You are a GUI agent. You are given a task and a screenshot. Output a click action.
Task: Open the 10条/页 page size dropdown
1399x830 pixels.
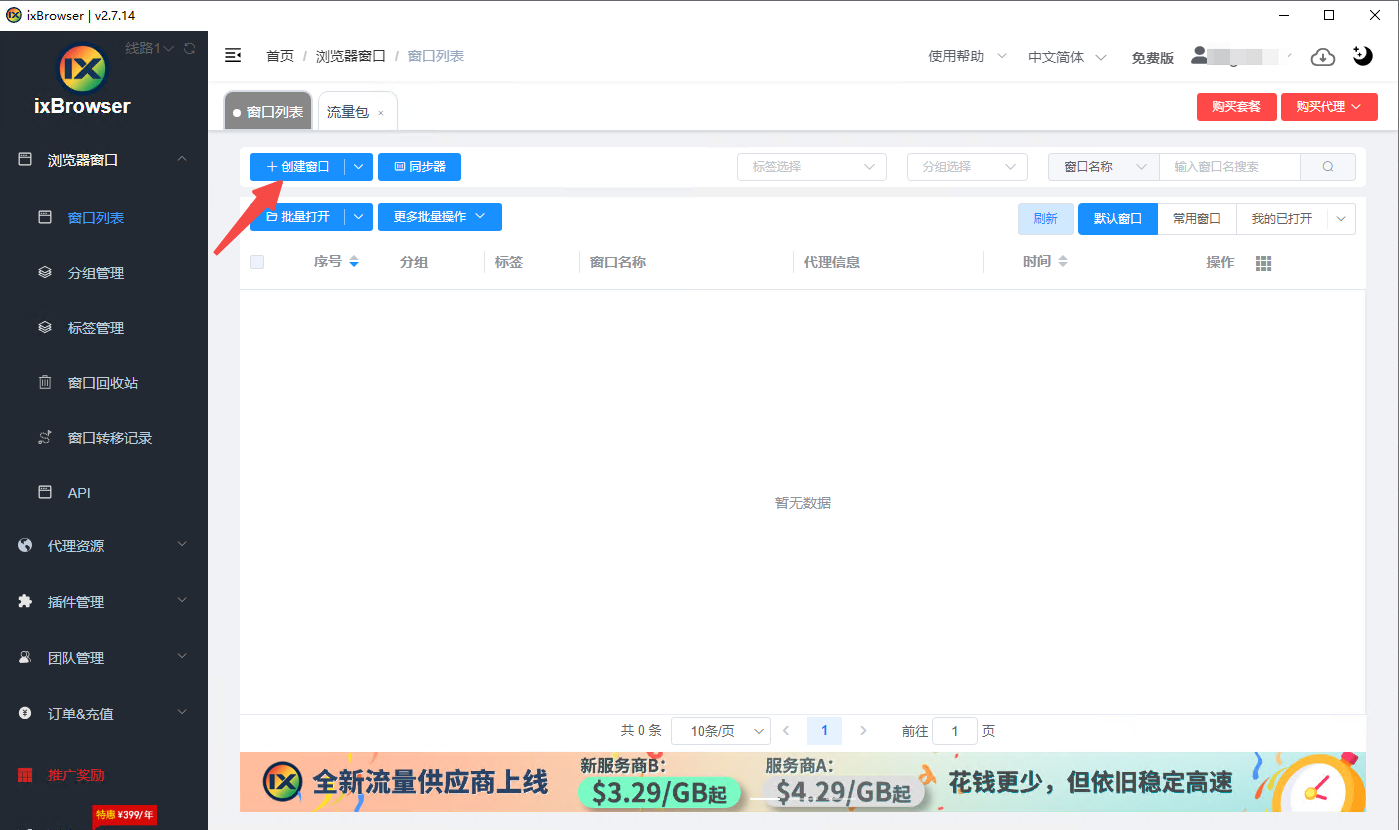point(720,731)
